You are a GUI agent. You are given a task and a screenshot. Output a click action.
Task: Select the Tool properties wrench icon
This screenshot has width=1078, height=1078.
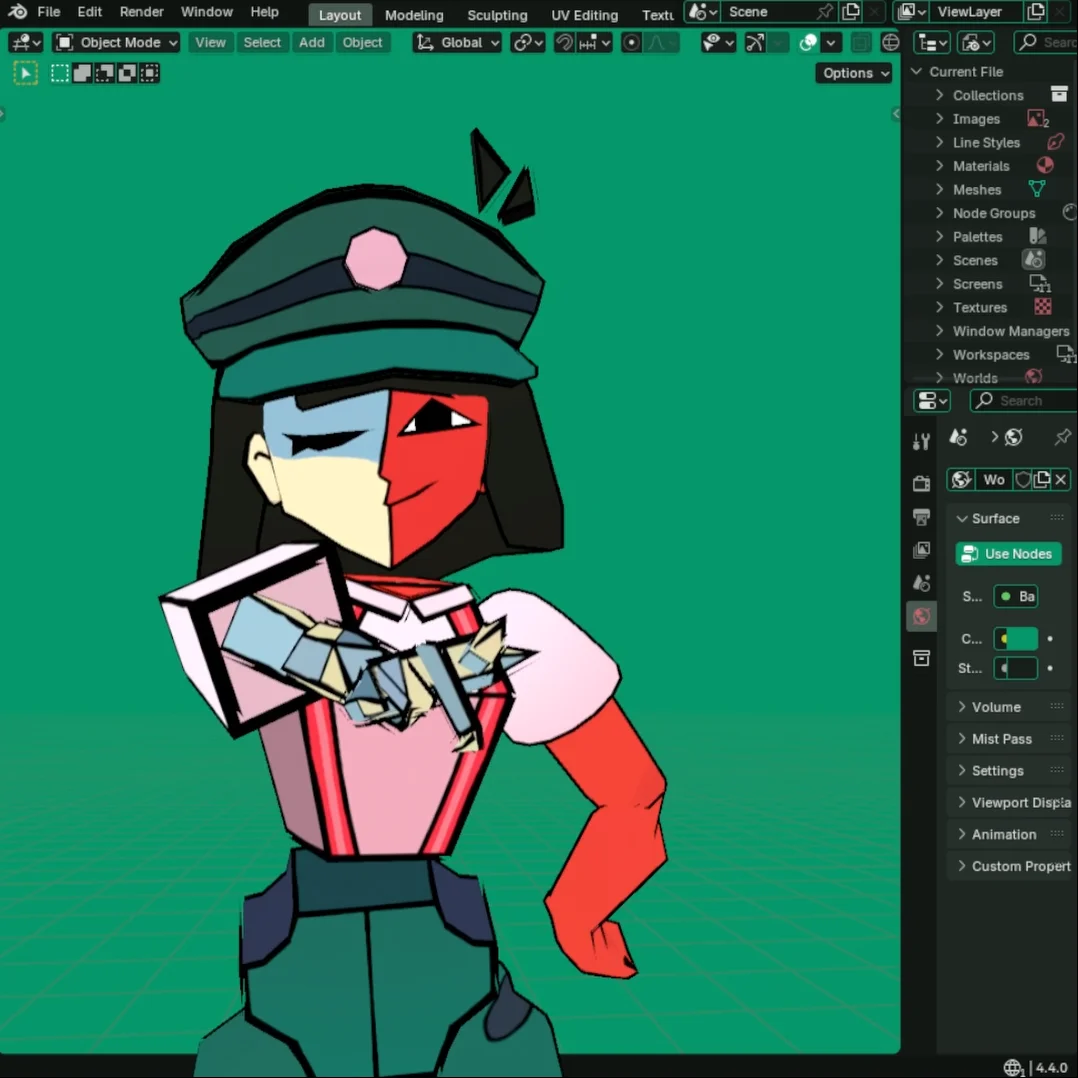click(921, 440)
